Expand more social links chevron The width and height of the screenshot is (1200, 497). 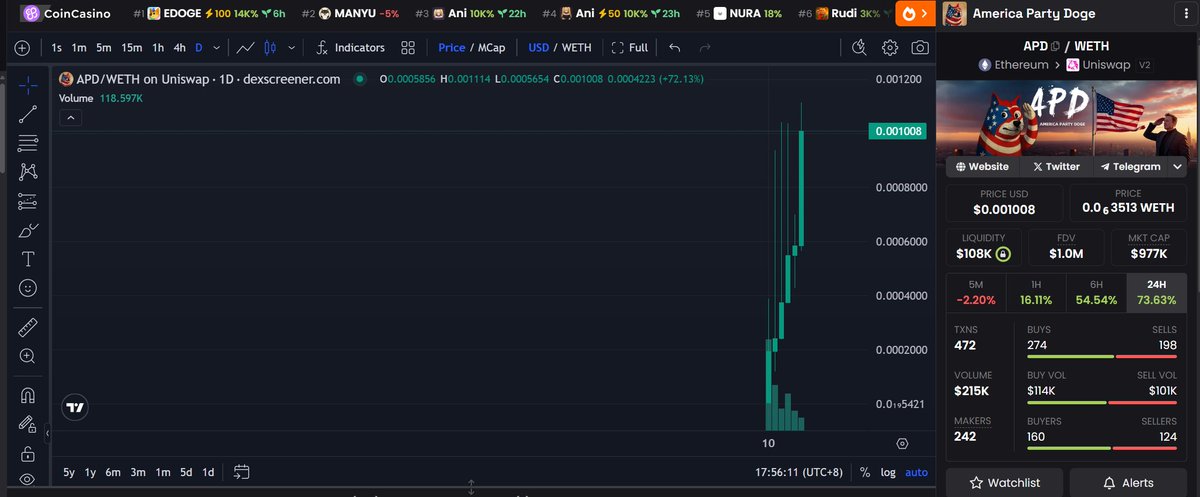point(1178,167)
